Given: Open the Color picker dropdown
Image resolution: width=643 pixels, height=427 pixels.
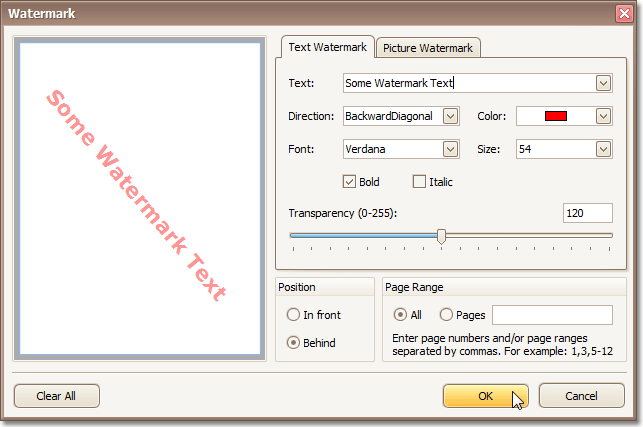Looking at the screenshot, I should point(603,116).
